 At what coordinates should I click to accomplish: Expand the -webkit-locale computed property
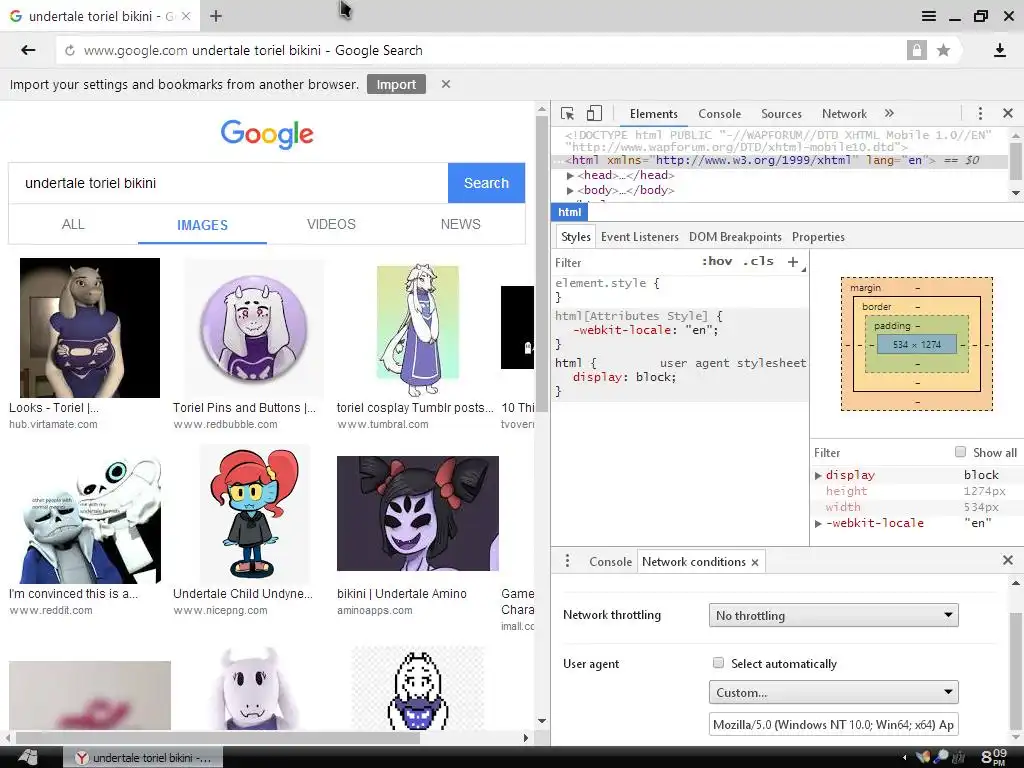(x=818, y=524)
